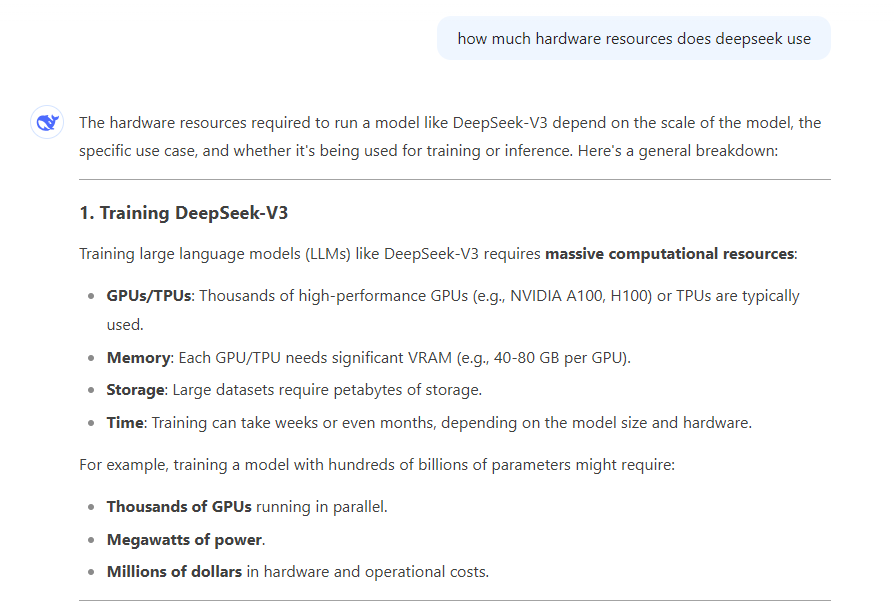Click the DeepSeek whale avatar icon
This screenshot has width=894, height=601.
click(47, 122)
